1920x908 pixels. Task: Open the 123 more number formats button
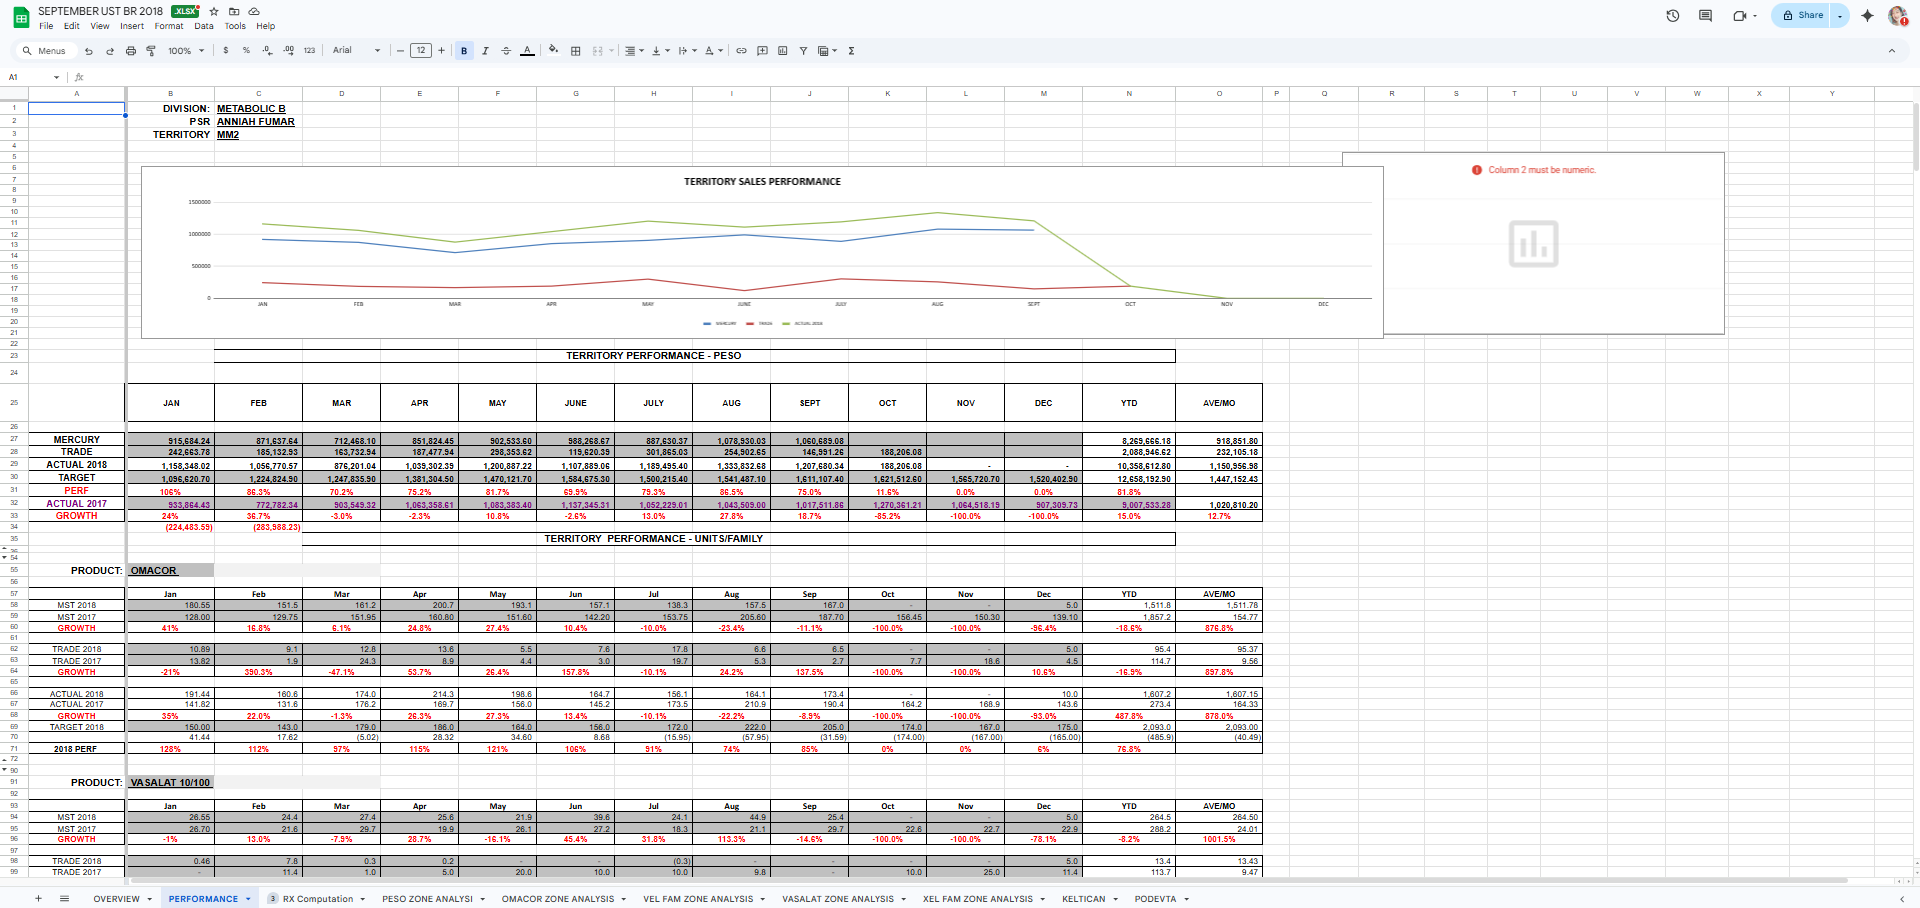coord(310,51)
